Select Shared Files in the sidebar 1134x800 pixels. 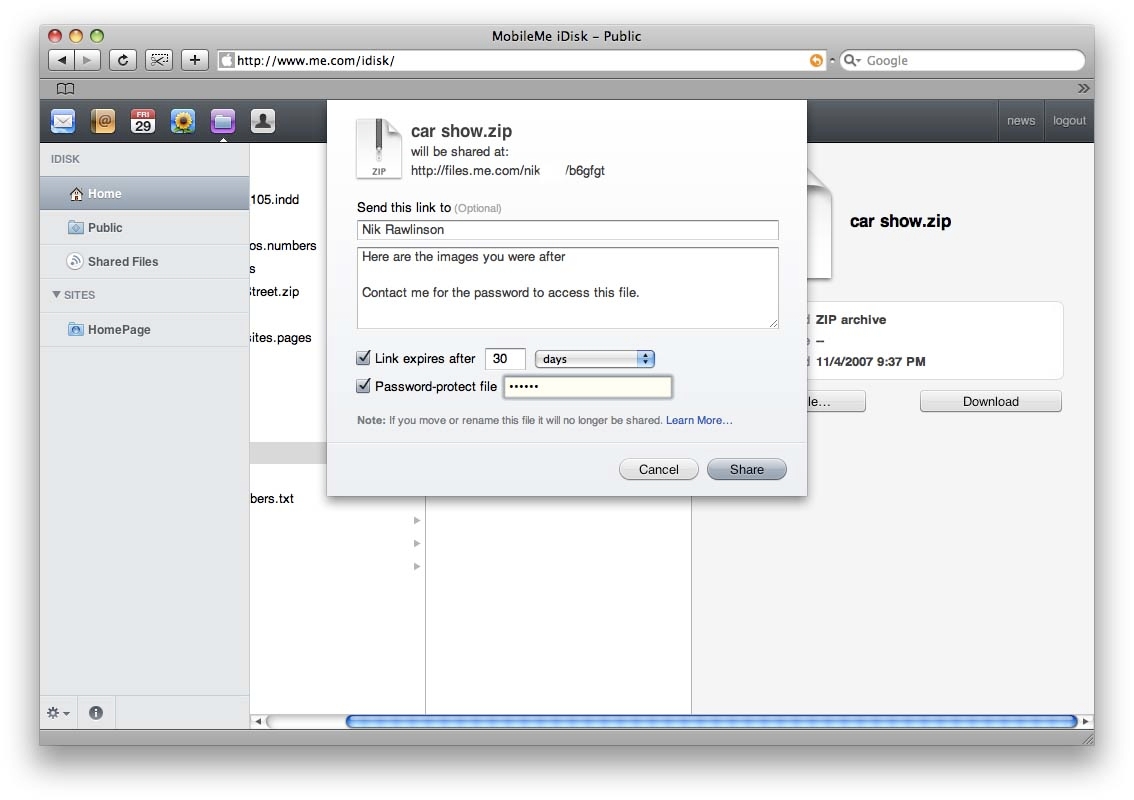coord(145,261)
